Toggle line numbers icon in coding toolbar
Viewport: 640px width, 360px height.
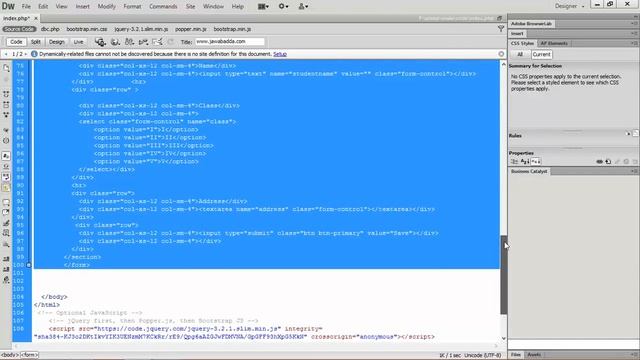[6, 156]
